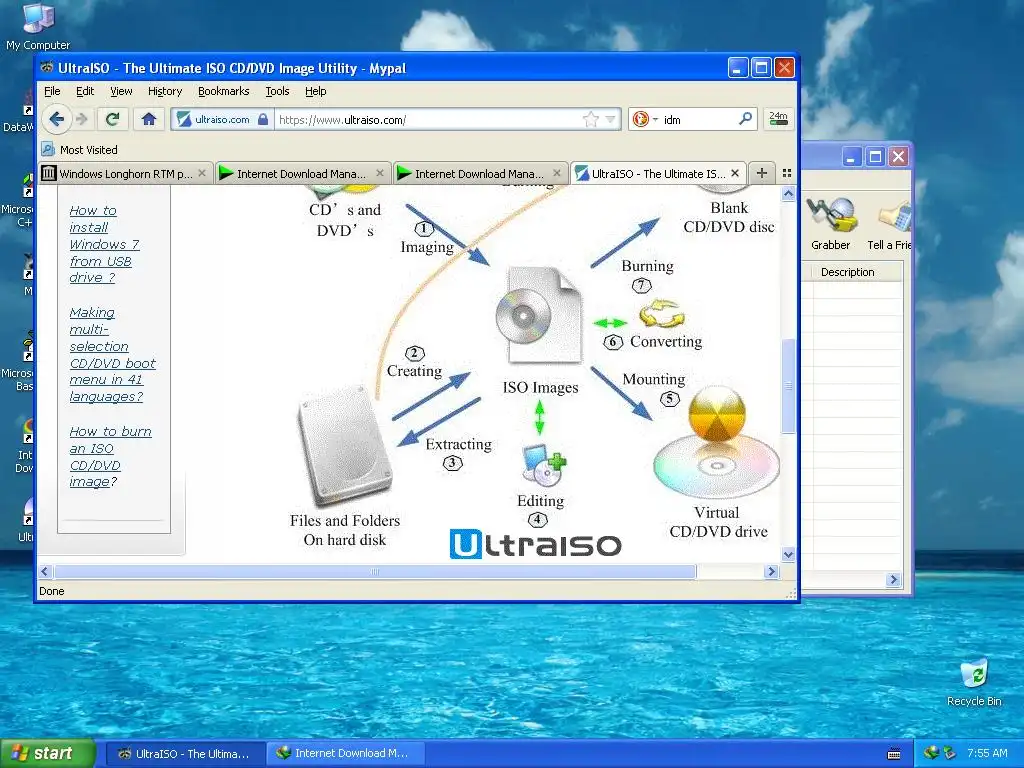This screenshot has height=768, width=1024.
Task: Click the magnifier search icon
Action: [745, 119]
